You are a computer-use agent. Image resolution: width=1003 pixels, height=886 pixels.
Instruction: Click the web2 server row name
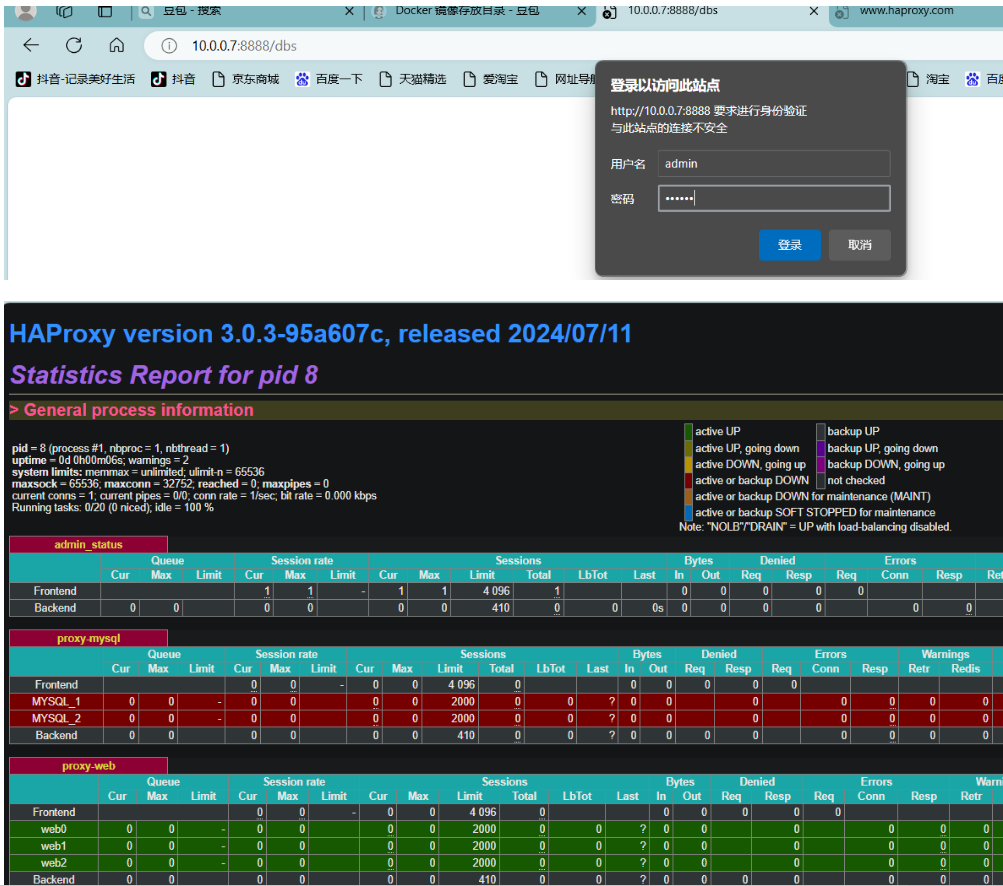point(54,863)
